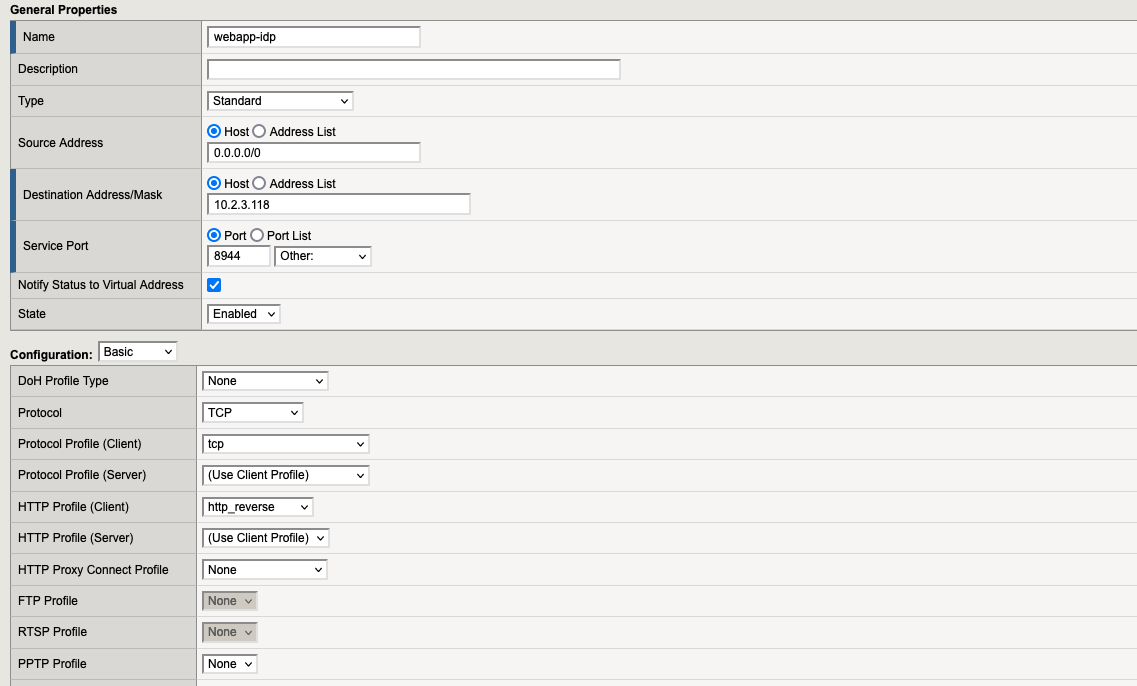Click the Name input field
Viewport: 1137px width, 686px height.
313,37
